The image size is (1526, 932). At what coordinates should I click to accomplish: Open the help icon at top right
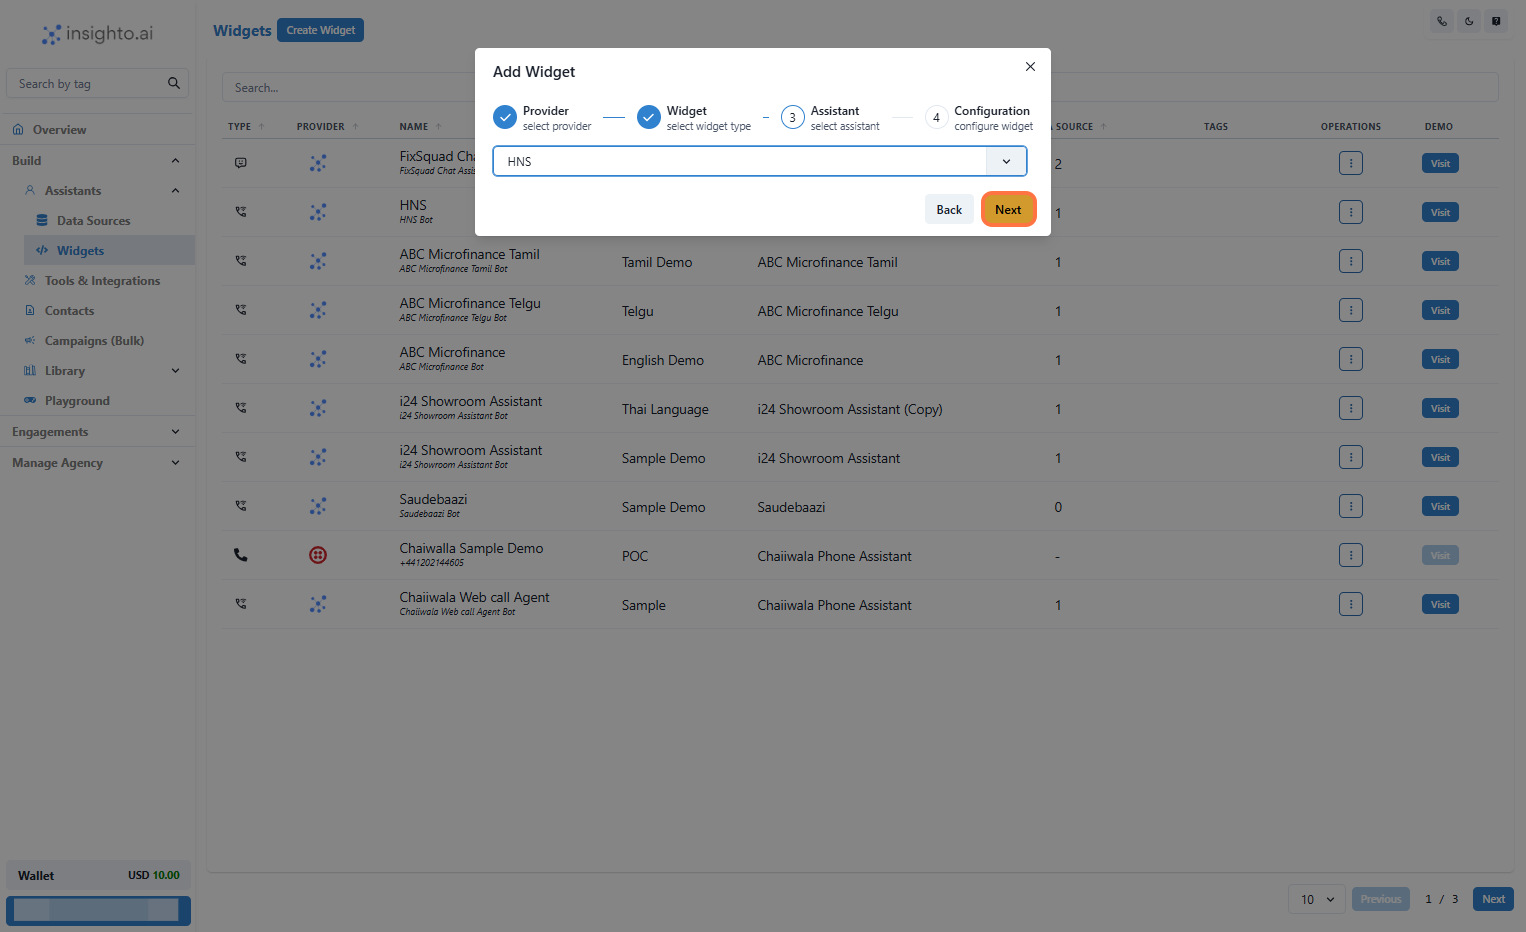click(x=1496, y=21)
